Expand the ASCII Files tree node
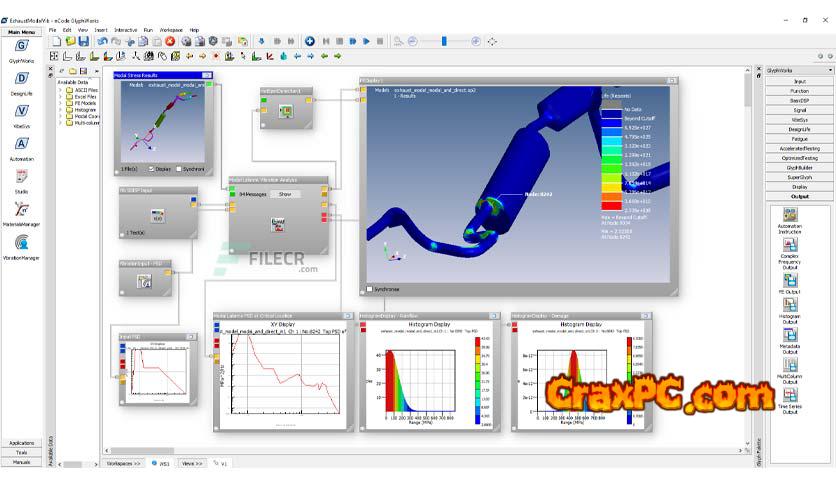The image size is (836, 484). tap(61, 90)
